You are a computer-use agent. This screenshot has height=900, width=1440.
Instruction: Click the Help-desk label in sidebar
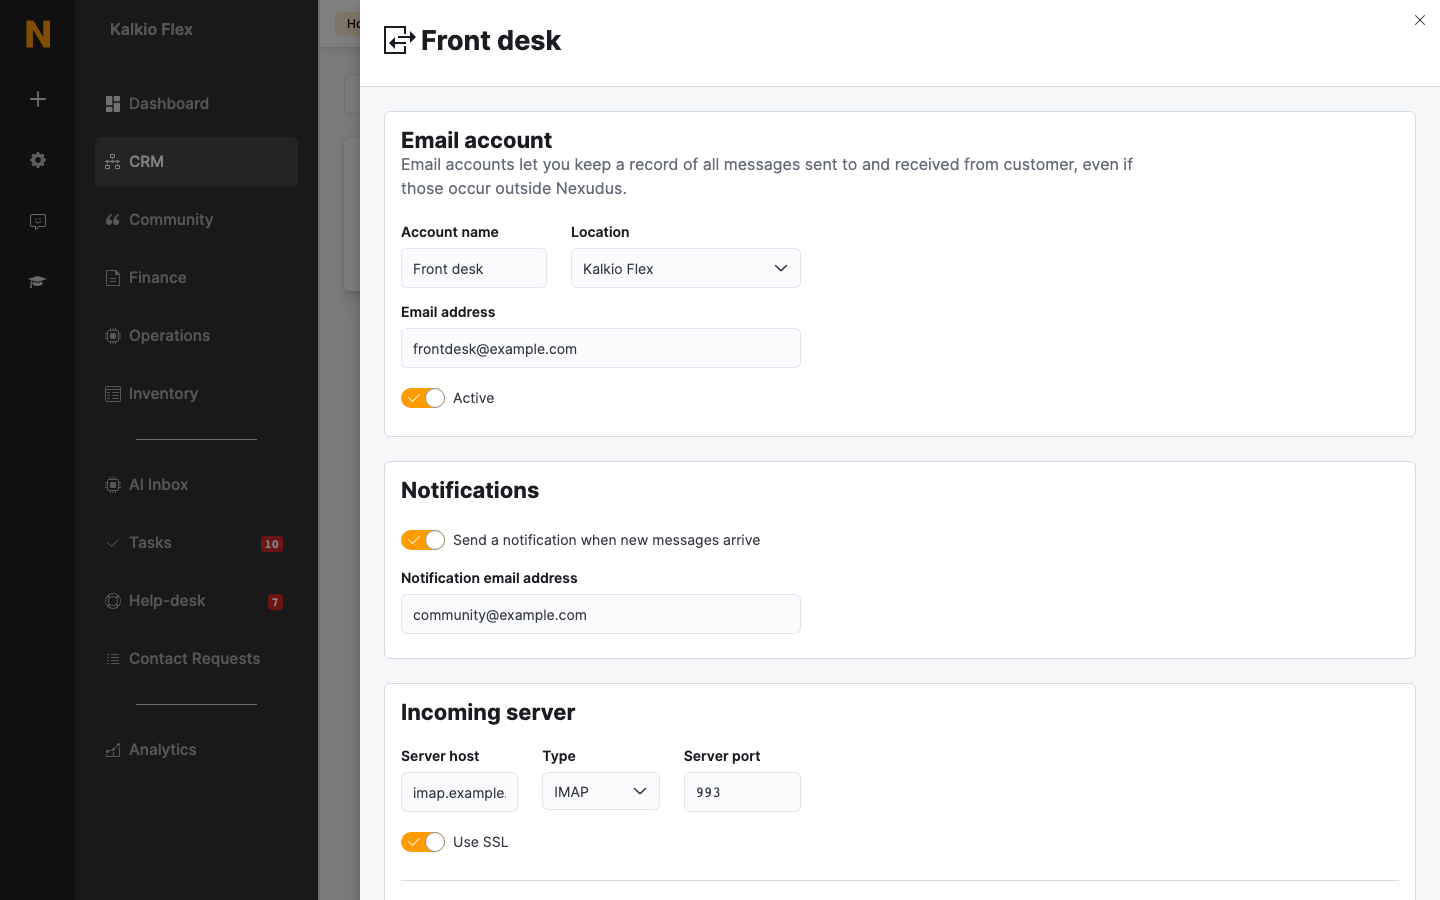tap(167, 601)
